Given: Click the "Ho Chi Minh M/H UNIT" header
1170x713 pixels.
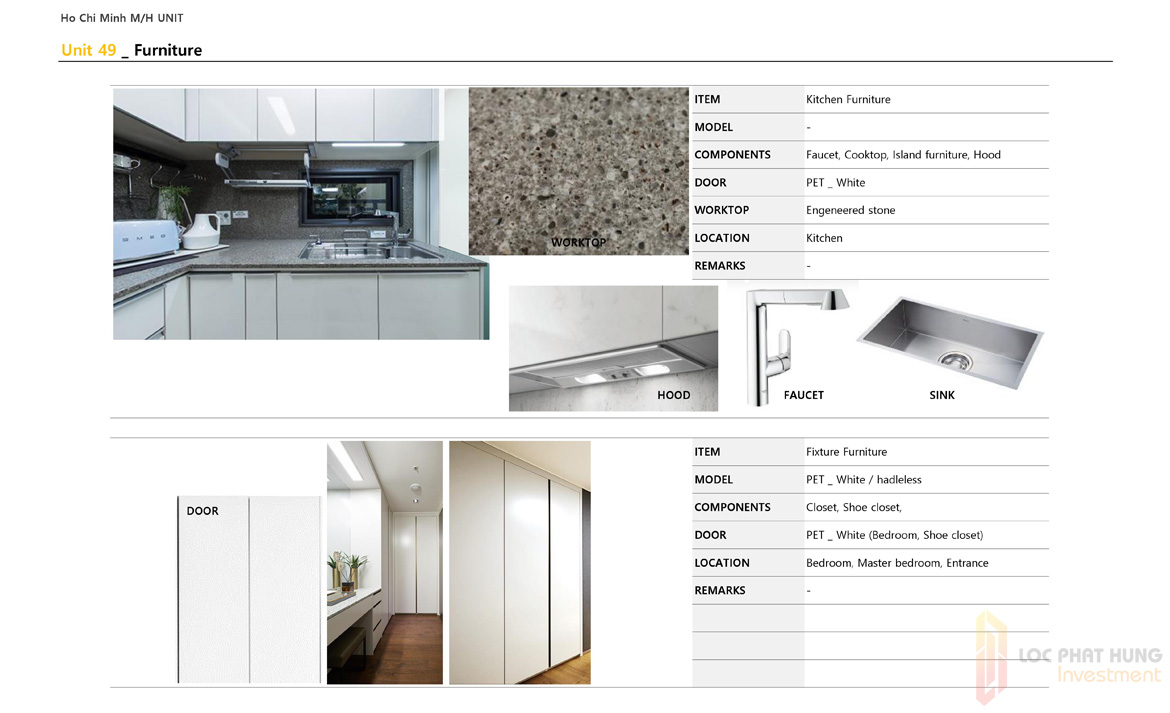Looking at the screenshot, I should coord(121,18).
